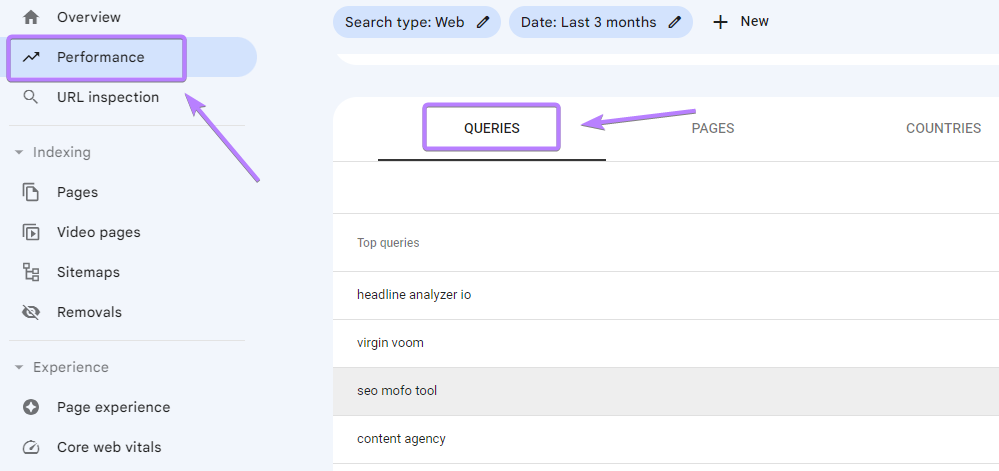Click the Performance trending-arrow icon
This screenshot has height=471, width=999.
(x=31, y=57)
